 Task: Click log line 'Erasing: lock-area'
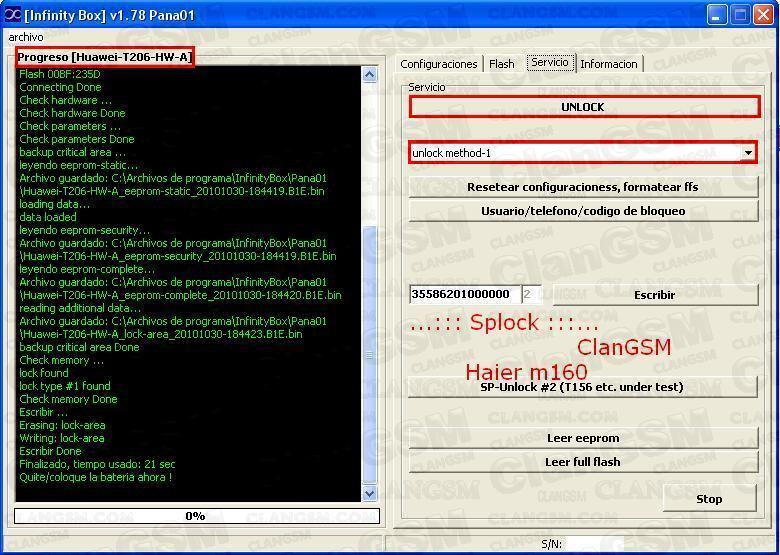click(62, 425)
